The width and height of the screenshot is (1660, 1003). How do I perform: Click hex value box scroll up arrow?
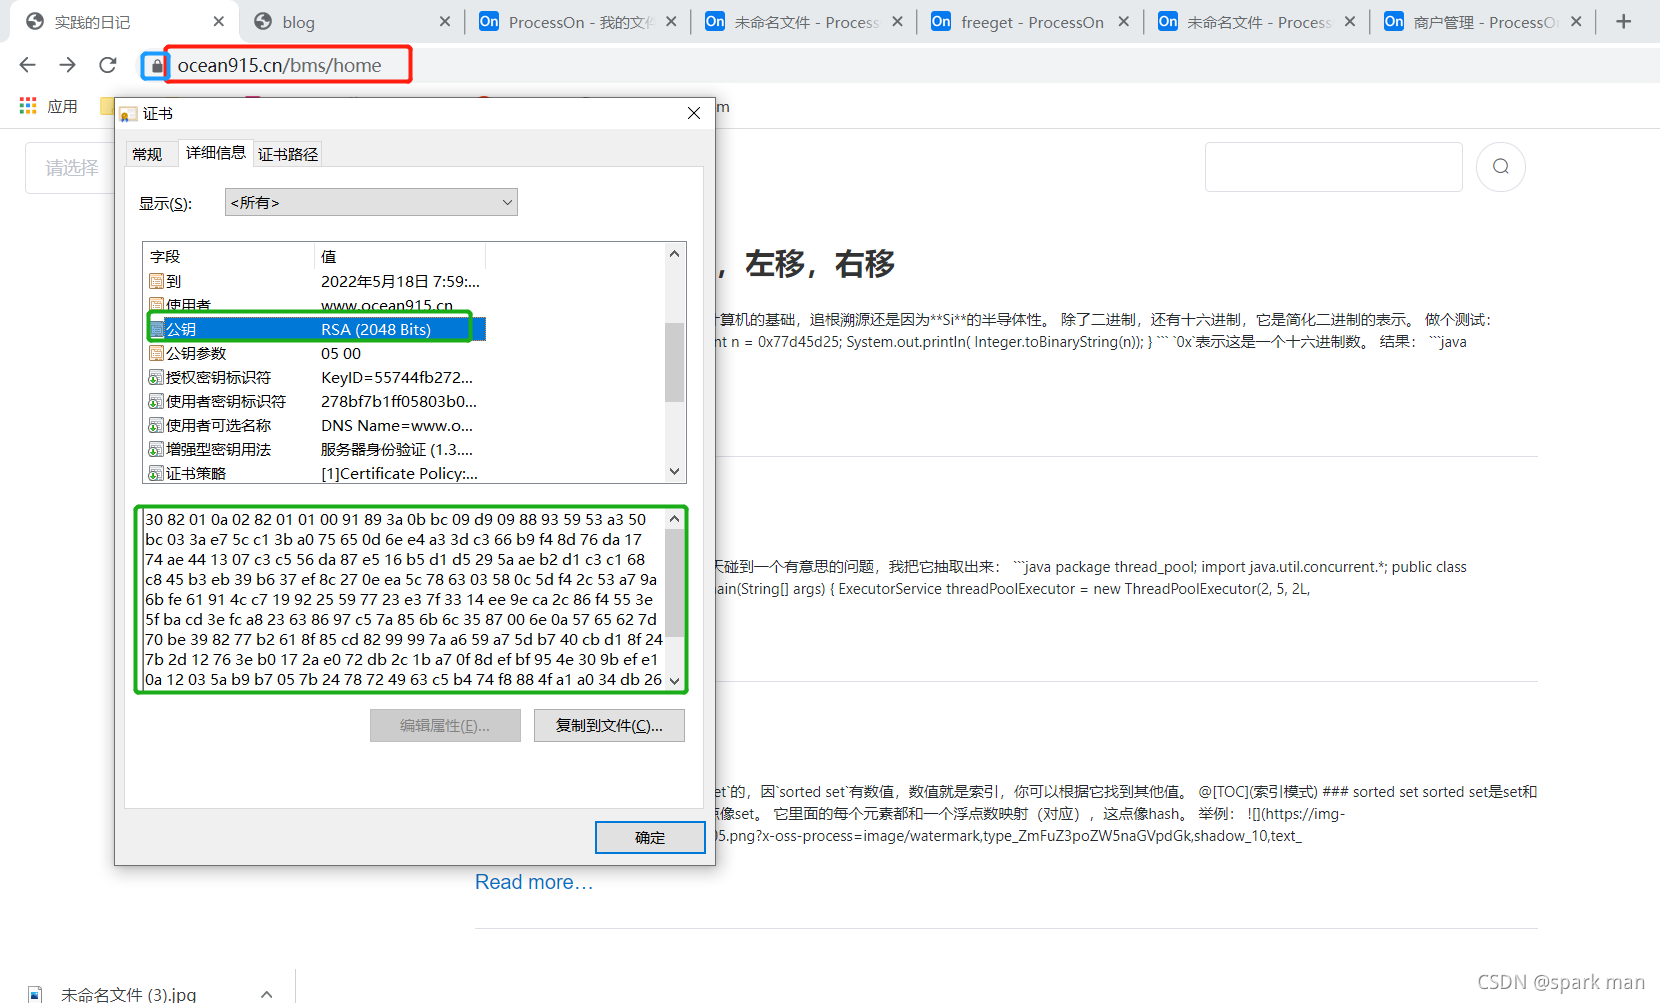tap(674, 519)
